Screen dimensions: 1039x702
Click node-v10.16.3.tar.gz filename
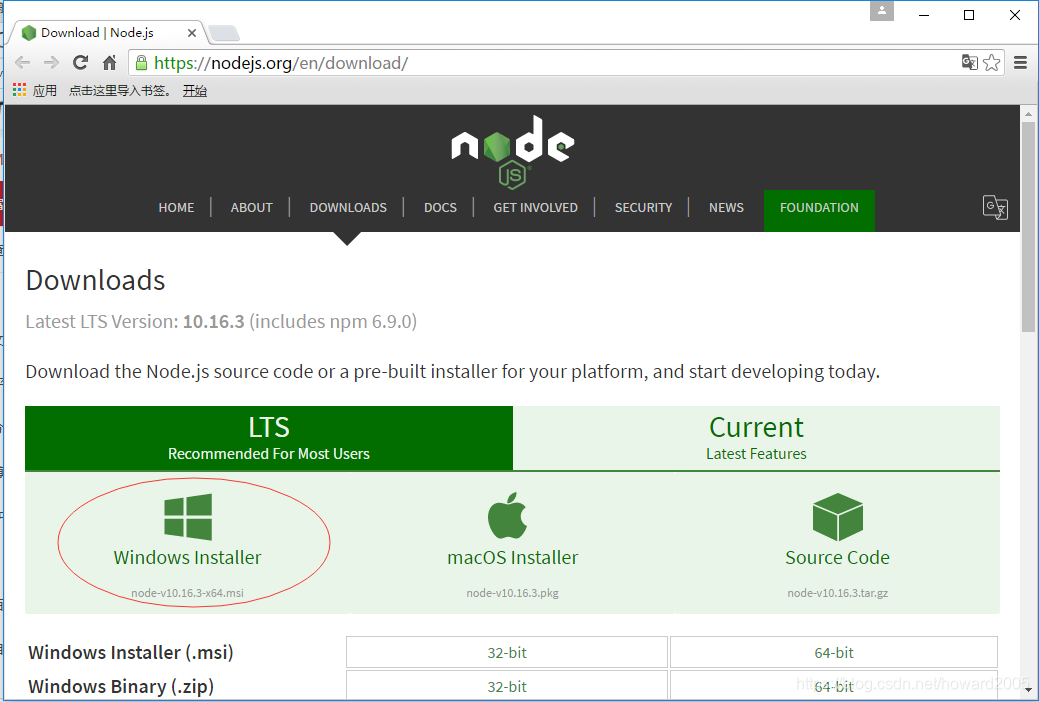pyautogui.click(x=838, y=593)
